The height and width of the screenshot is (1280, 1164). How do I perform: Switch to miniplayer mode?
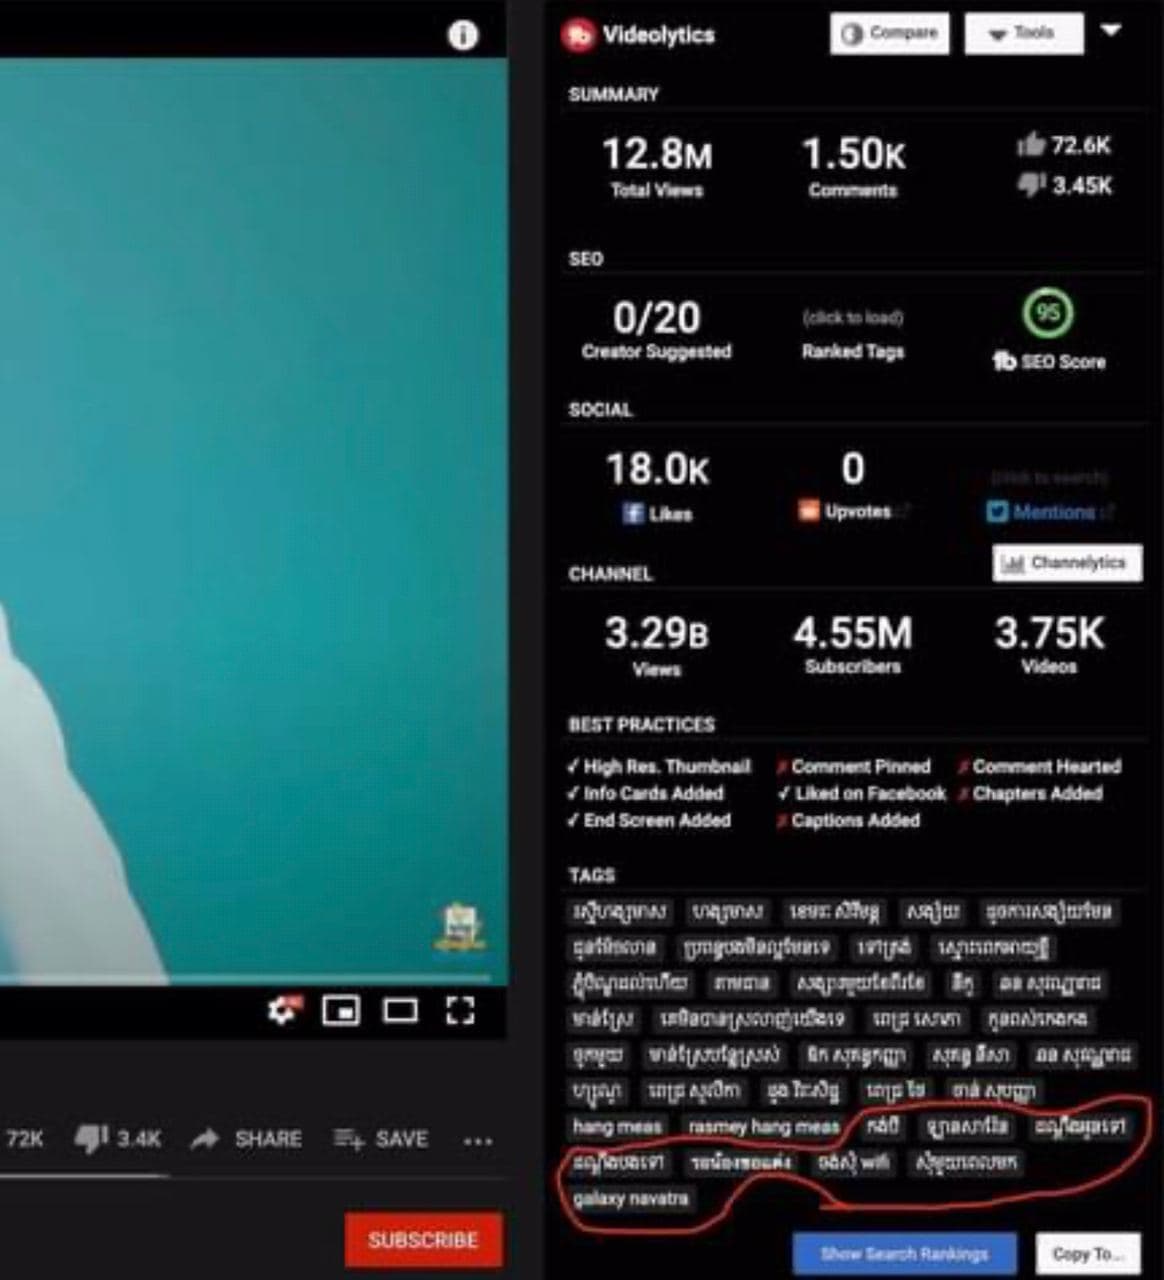tap(341, 1011)
